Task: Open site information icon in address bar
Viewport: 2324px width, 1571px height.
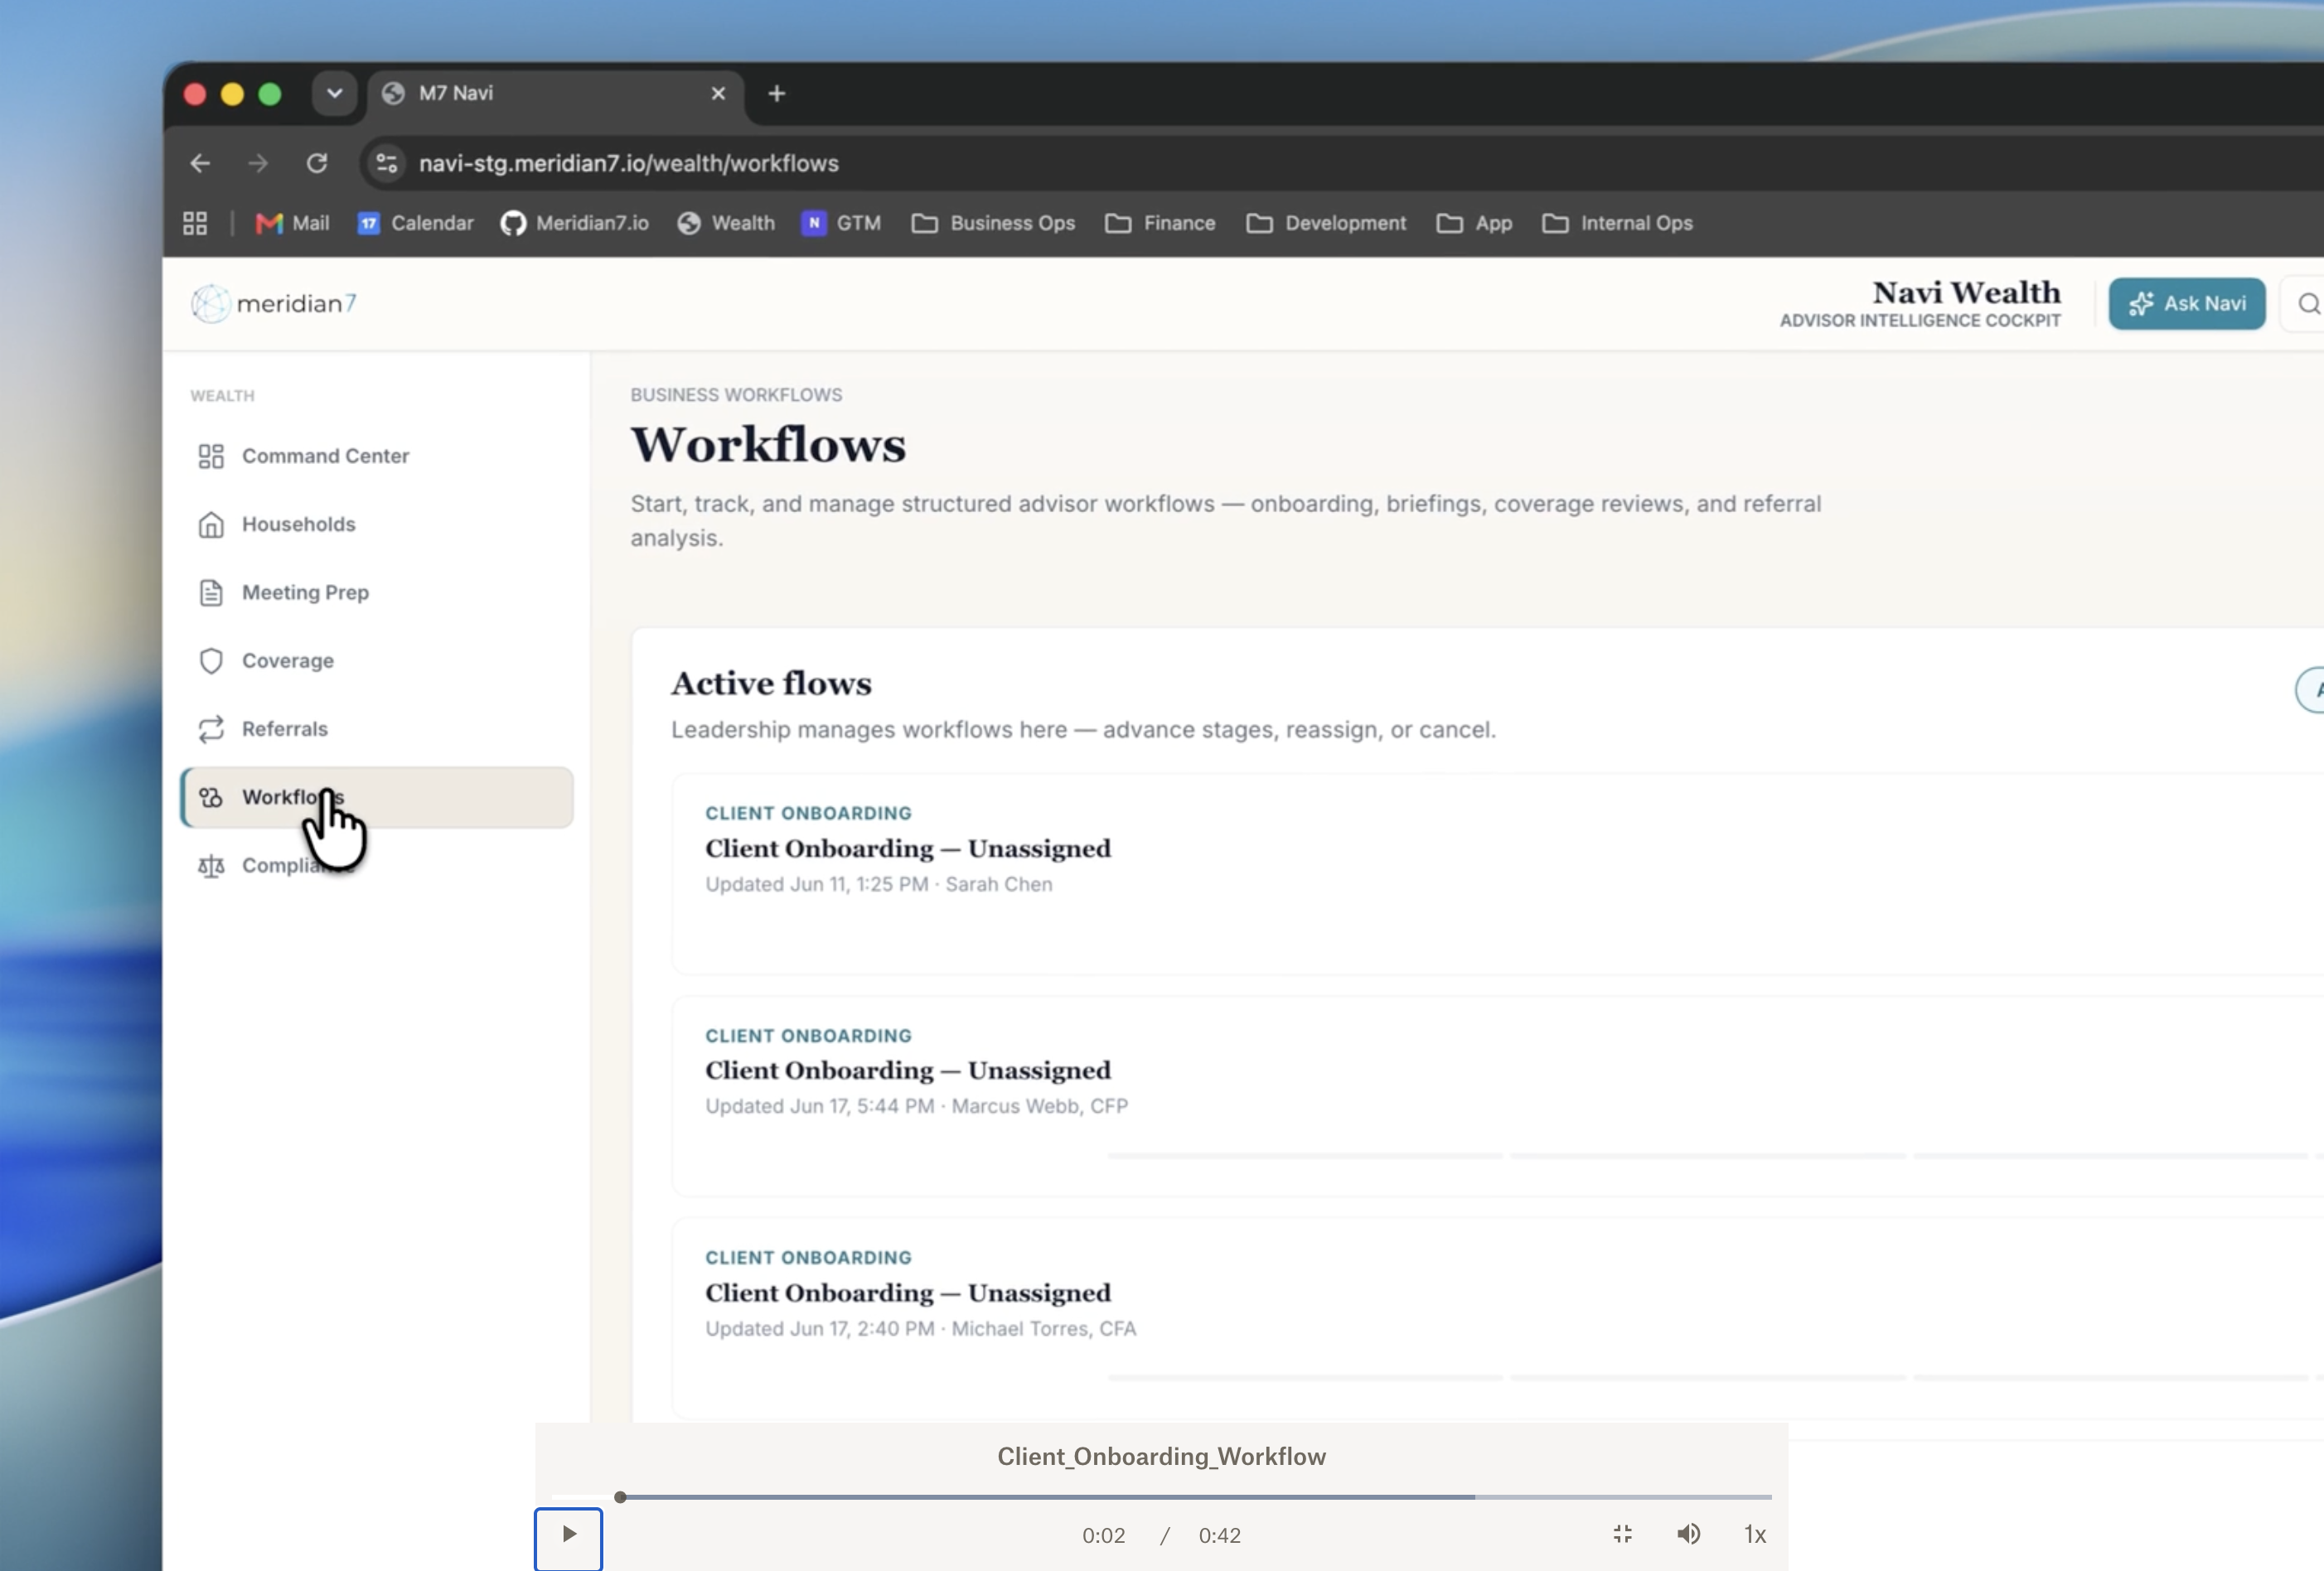Action: pos(387,163)
